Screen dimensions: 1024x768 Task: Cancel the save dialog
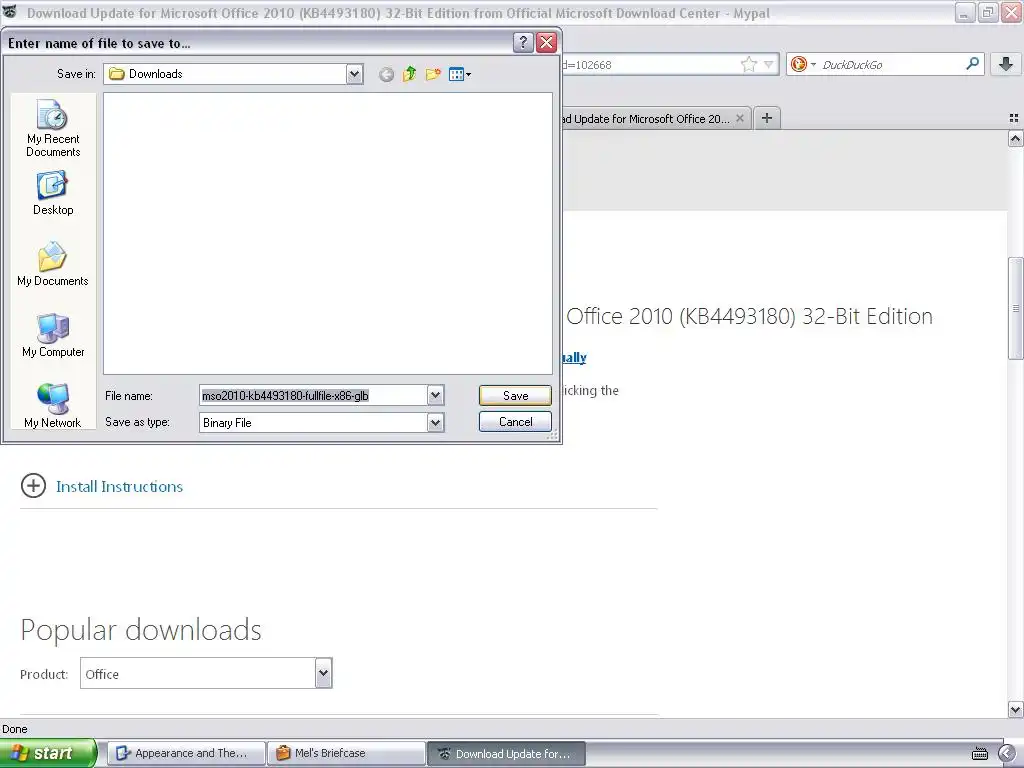pos(515,422)
